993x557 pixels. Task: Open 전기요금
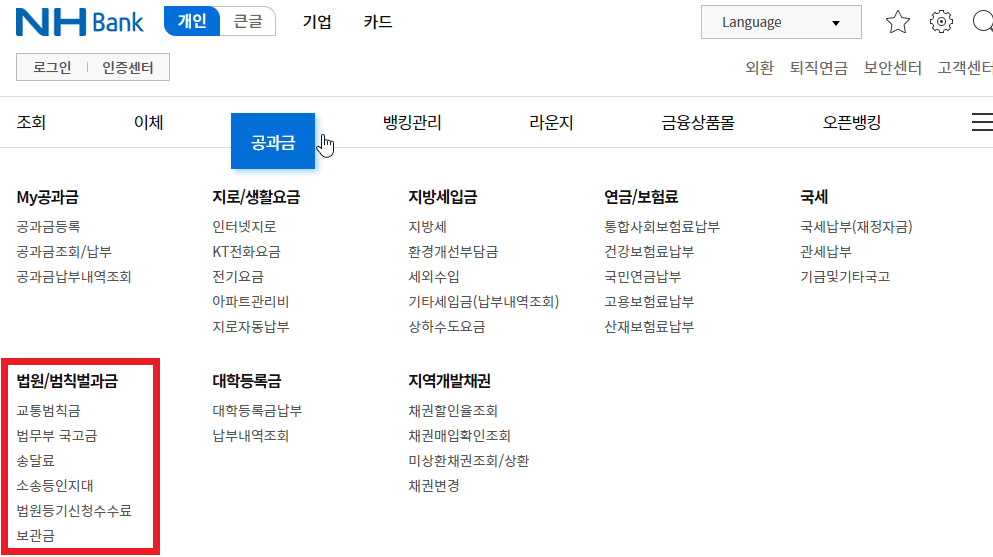[x=237, y=277]
